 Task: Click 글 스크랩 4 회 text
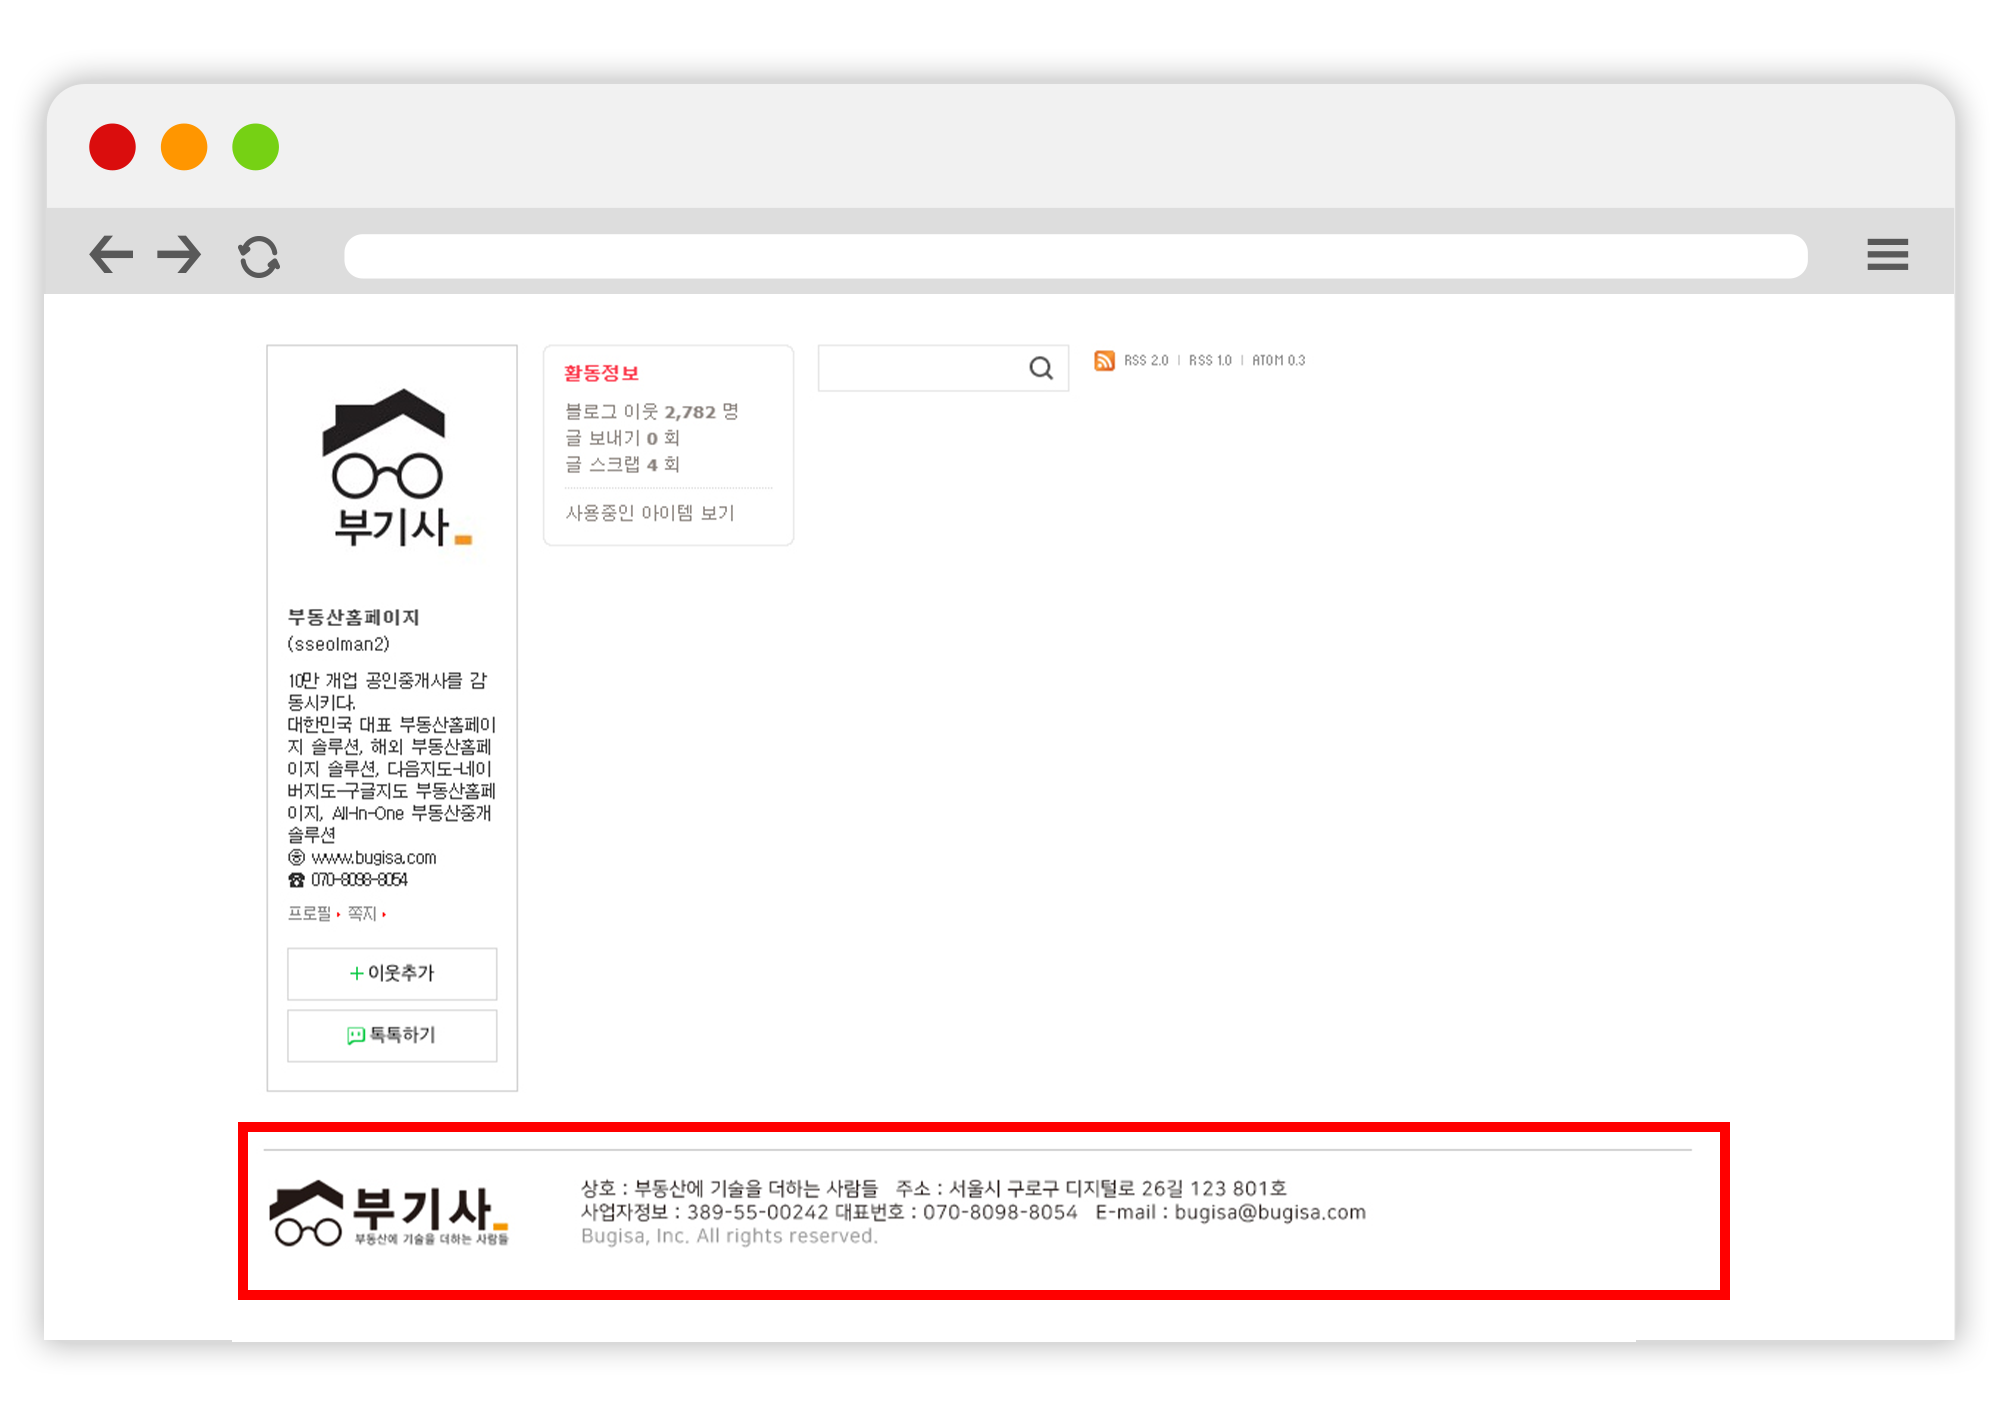(623, 464)
